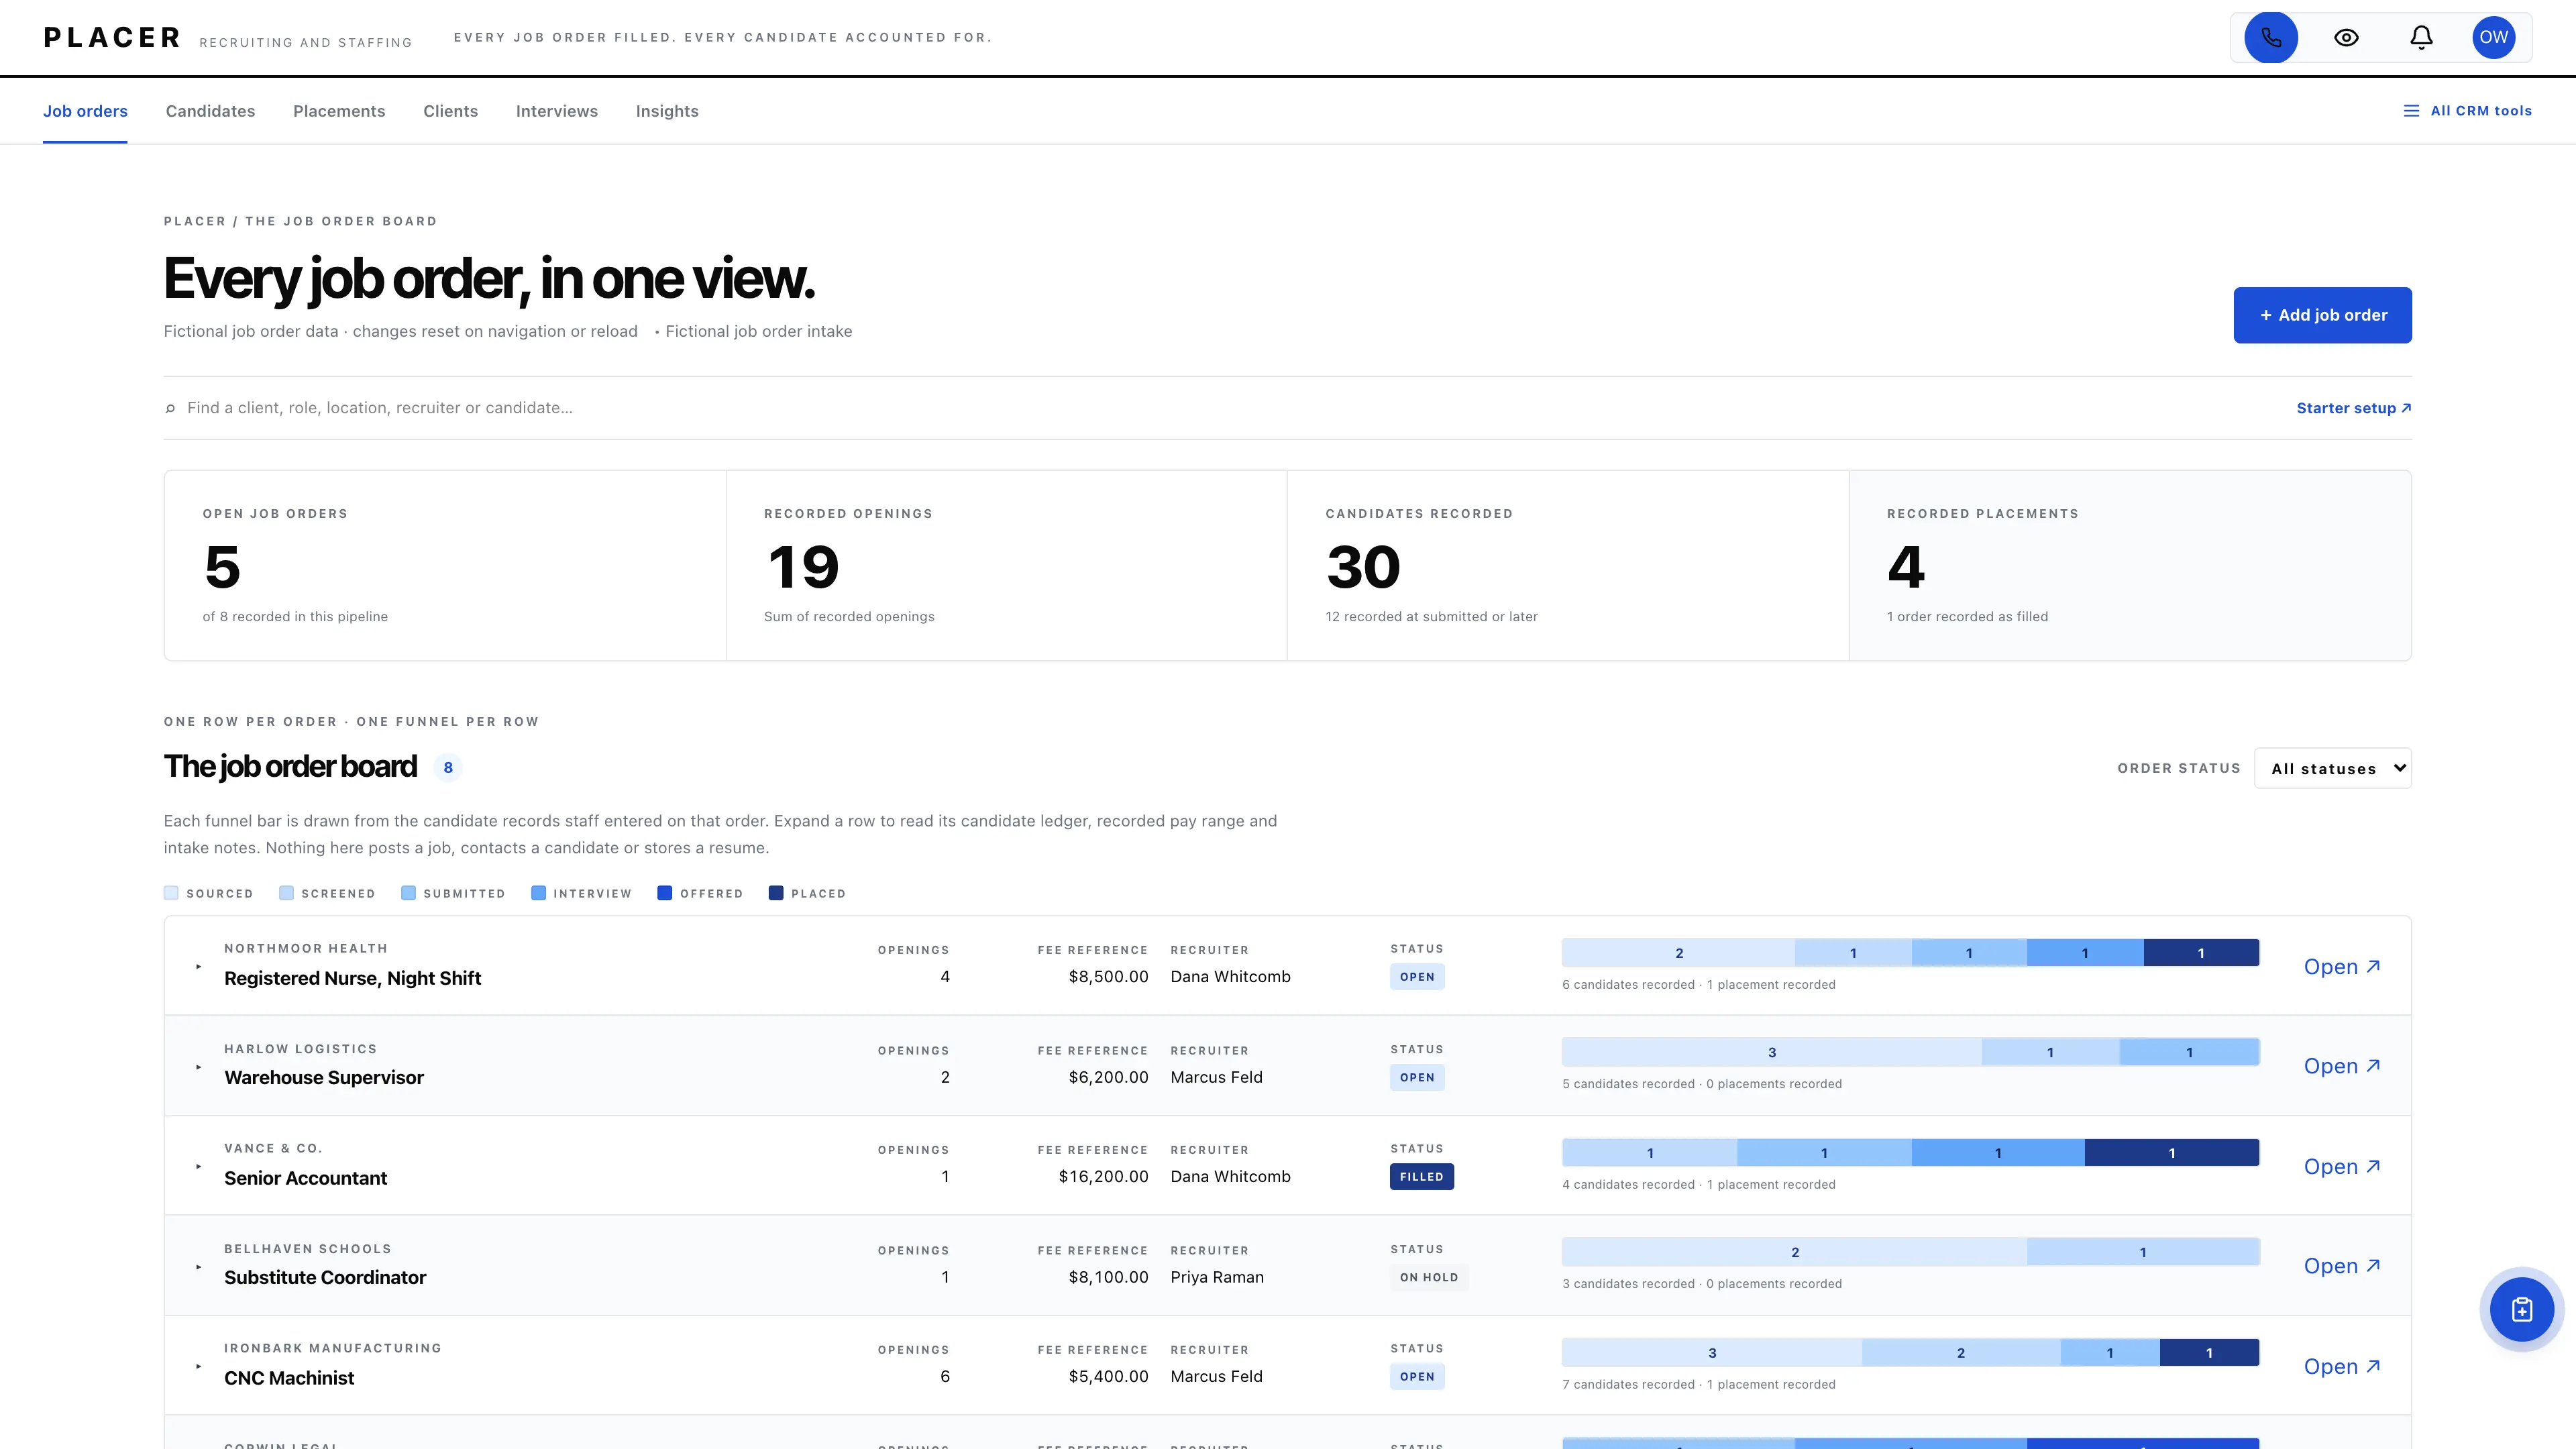Click the Add job order button
Viewport: 2576px width, 1449px height.
[x=2322, y=315]
